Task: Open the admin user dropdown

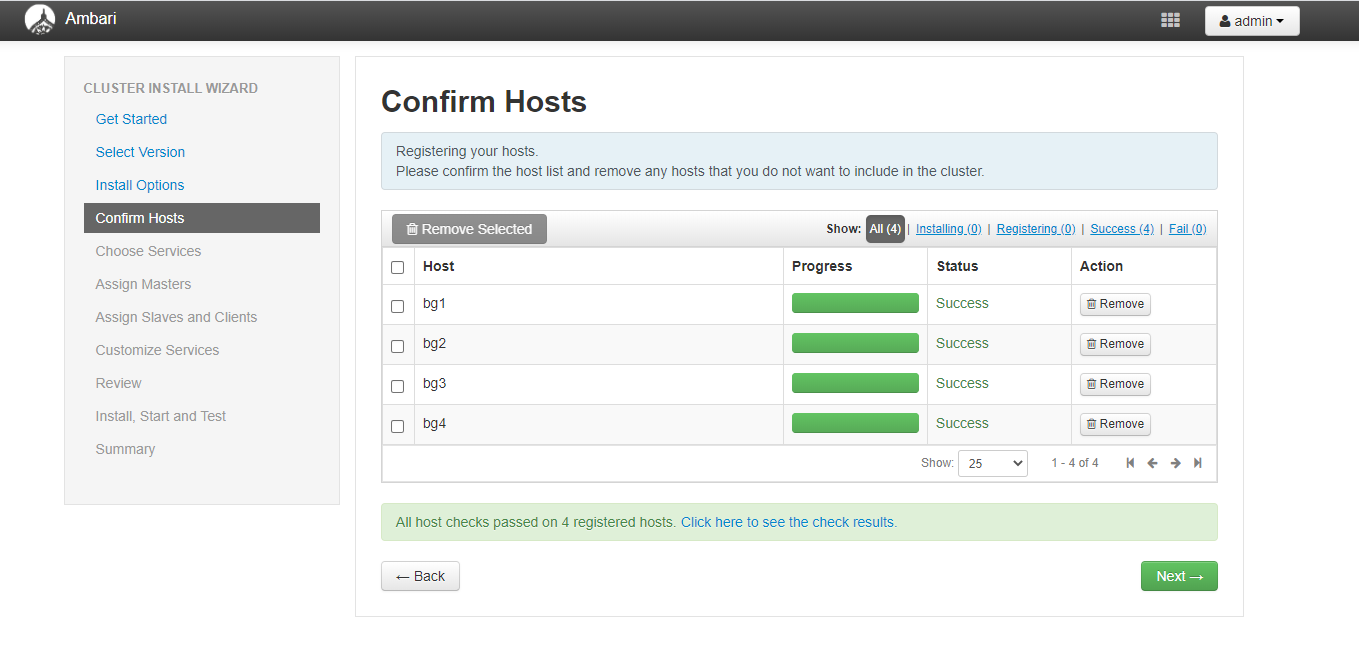Action: [x=1251, y=21]
